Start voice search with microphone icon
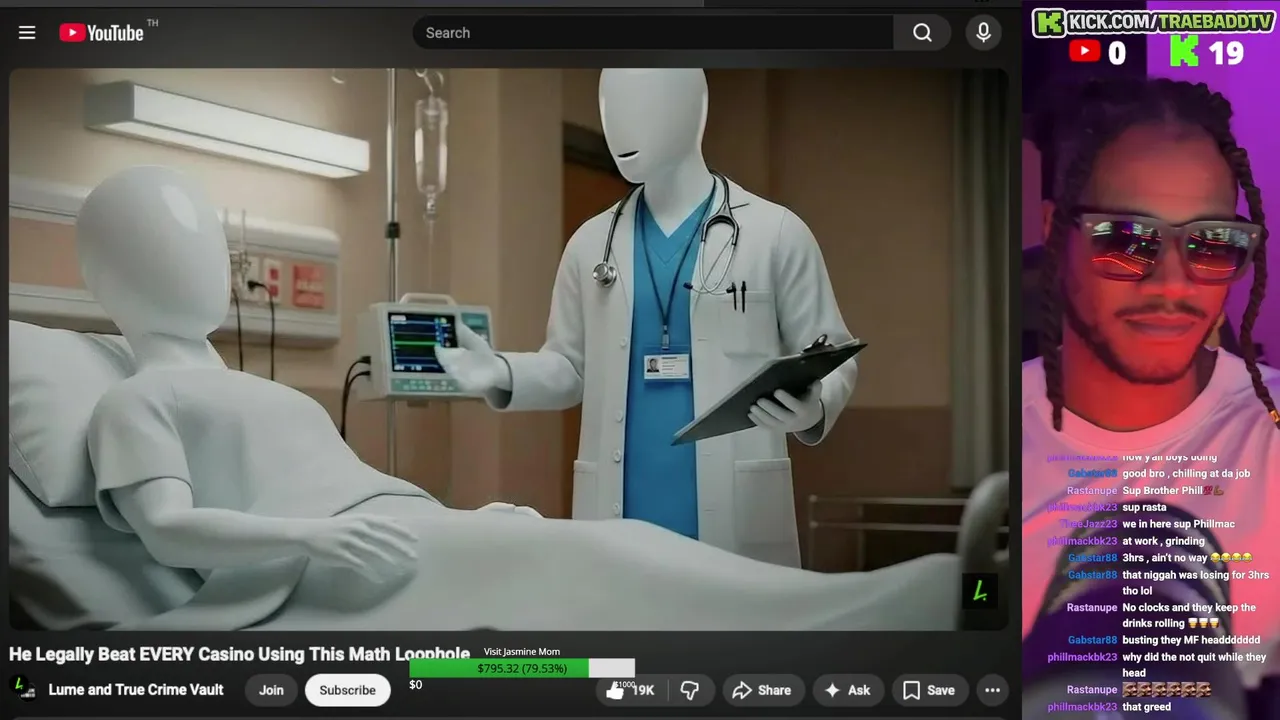Viewport: 1280px width, 720px height. (984, 33)
